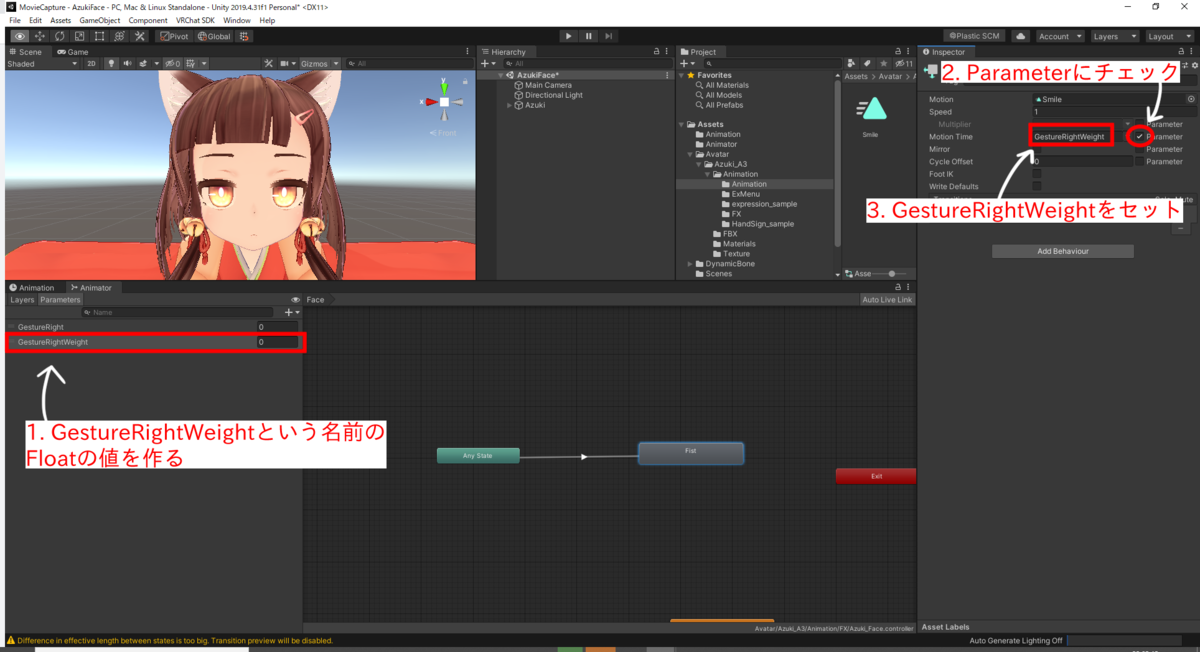Select the View (eye) tool in toolbar

point(19,36)
